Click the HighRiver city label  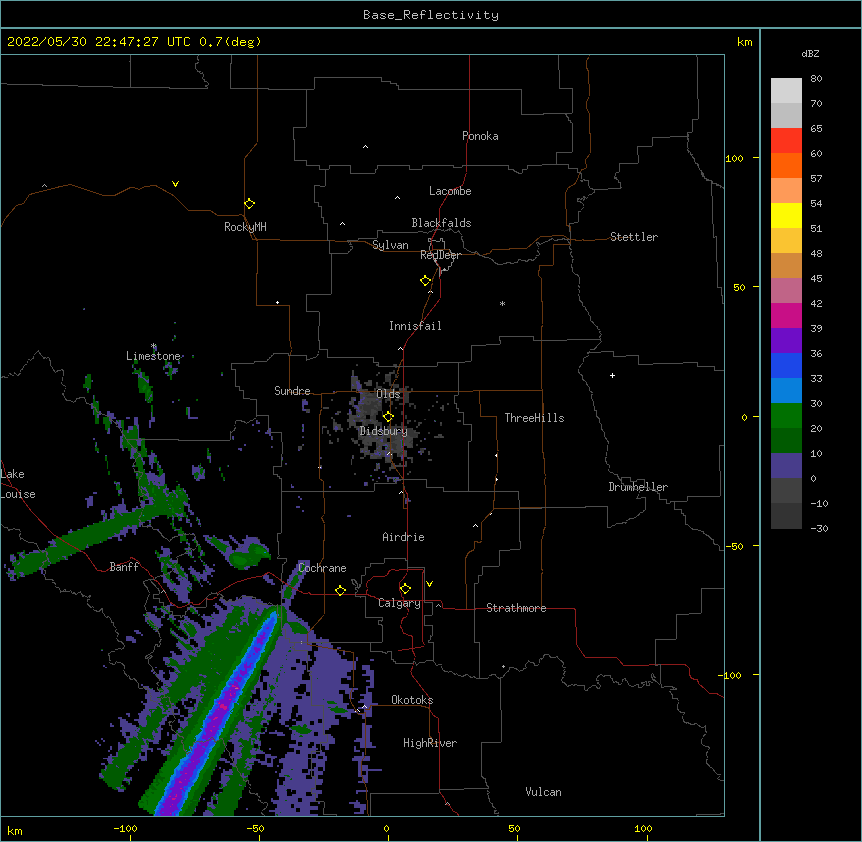click(x=430, y=743)
